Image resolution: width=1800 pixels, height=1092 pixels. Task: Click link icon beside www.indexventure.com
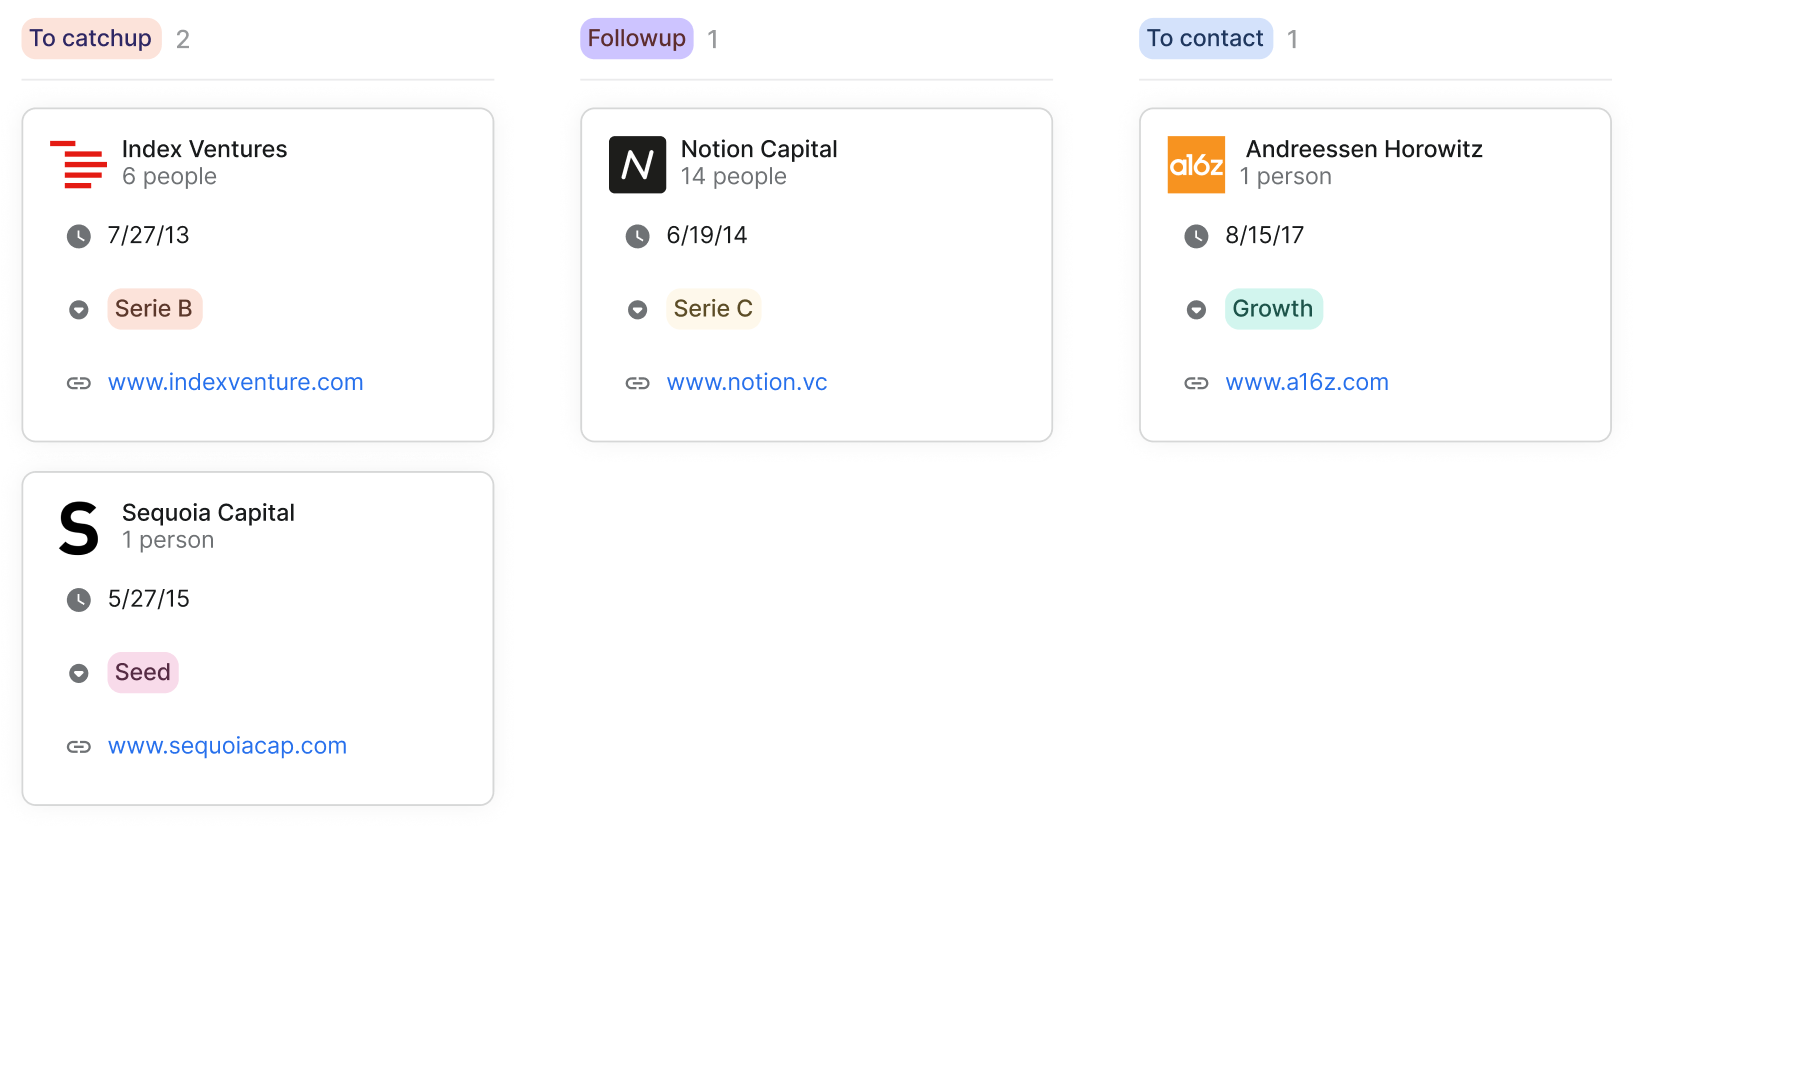pos(78,383)
